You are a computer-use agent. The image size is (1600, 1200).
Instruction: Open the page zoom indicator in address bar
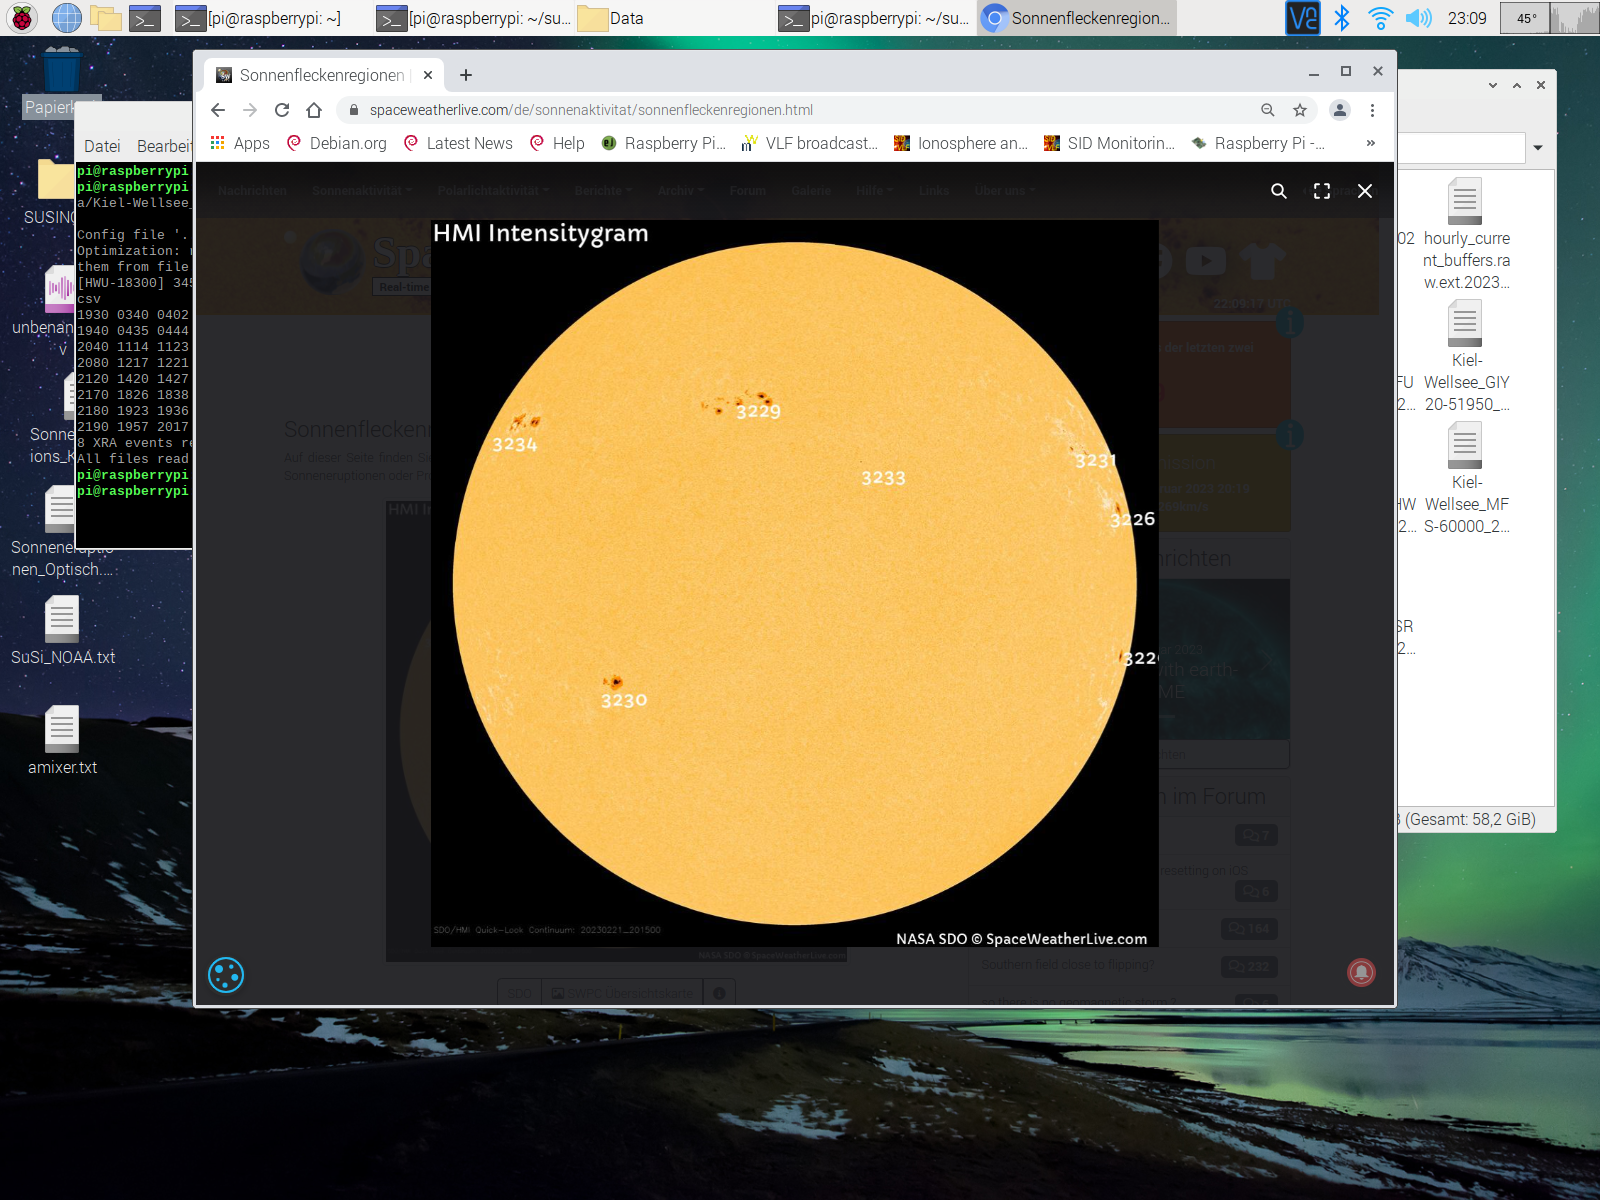(1267, 110)
